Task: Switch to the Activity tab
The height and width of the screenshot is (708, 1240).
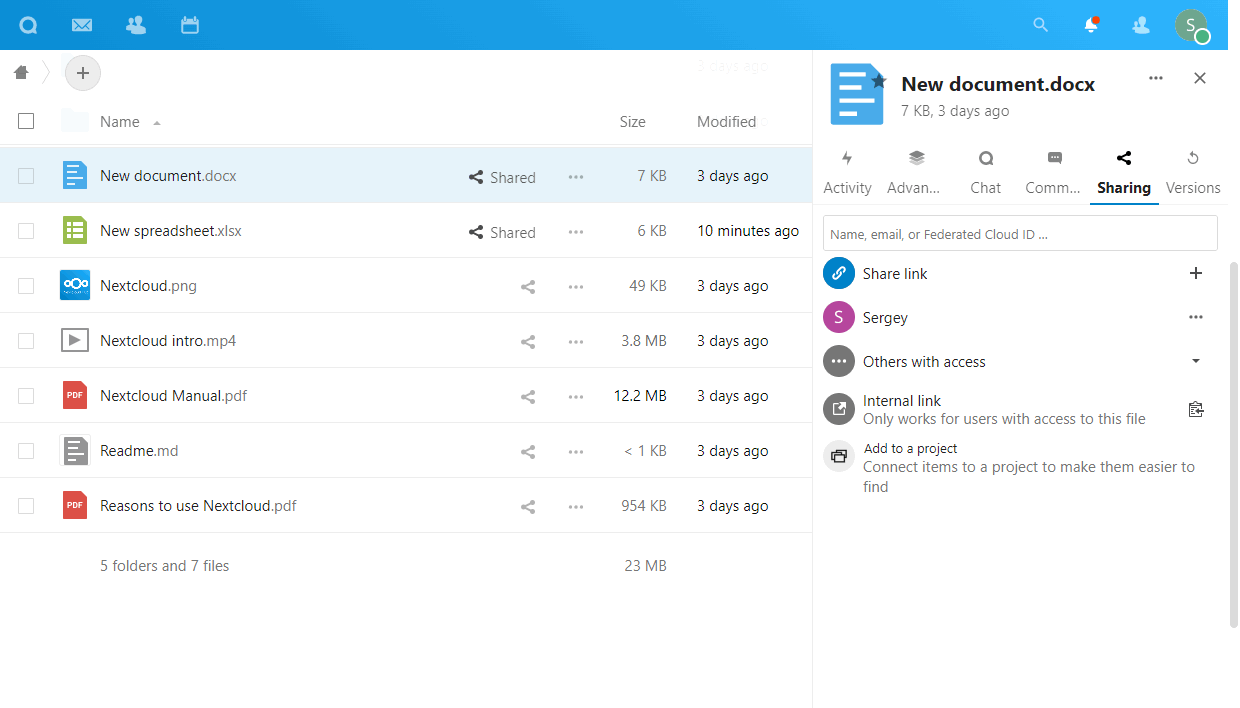Action: [847, 173]
